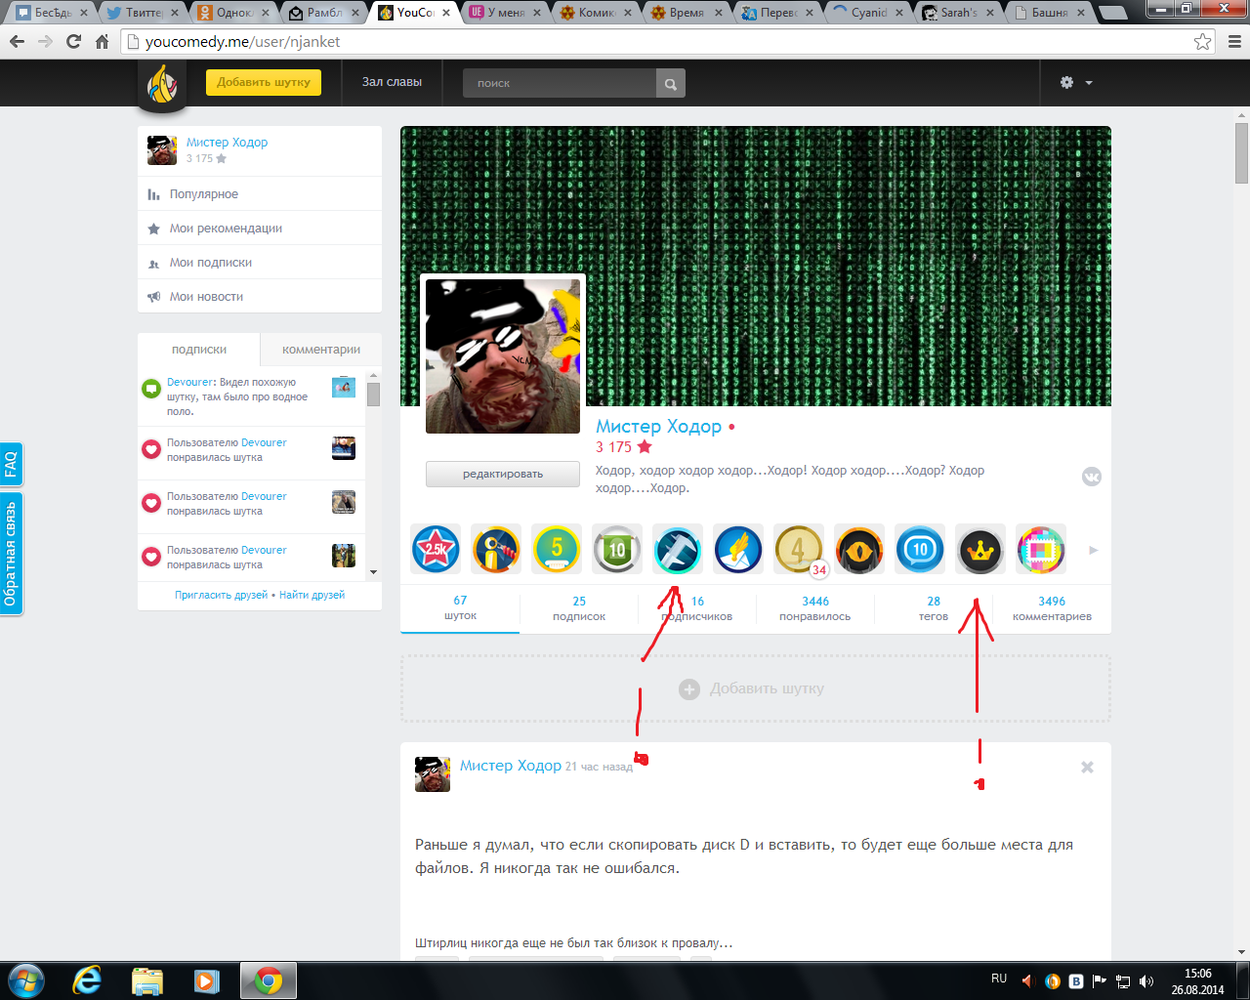This screenshot has height=1000, width=1250.
Task: Go to browser home page icon
Action: [102, 42]
